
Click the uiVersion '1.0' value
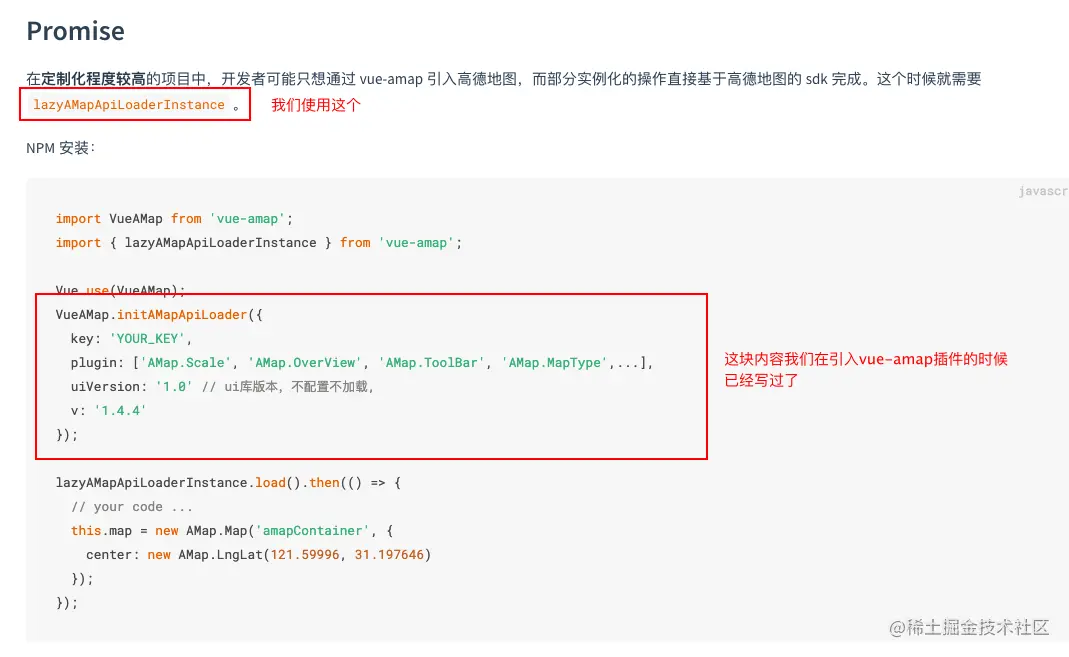pyautogui.click(x=173, y=387)
